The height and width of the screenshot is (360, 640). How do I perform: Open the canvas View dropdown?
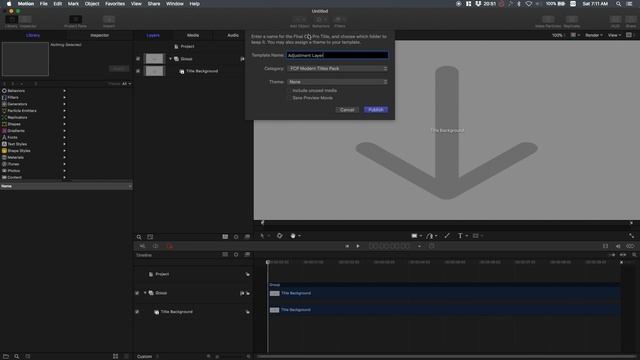click(614, 36)
